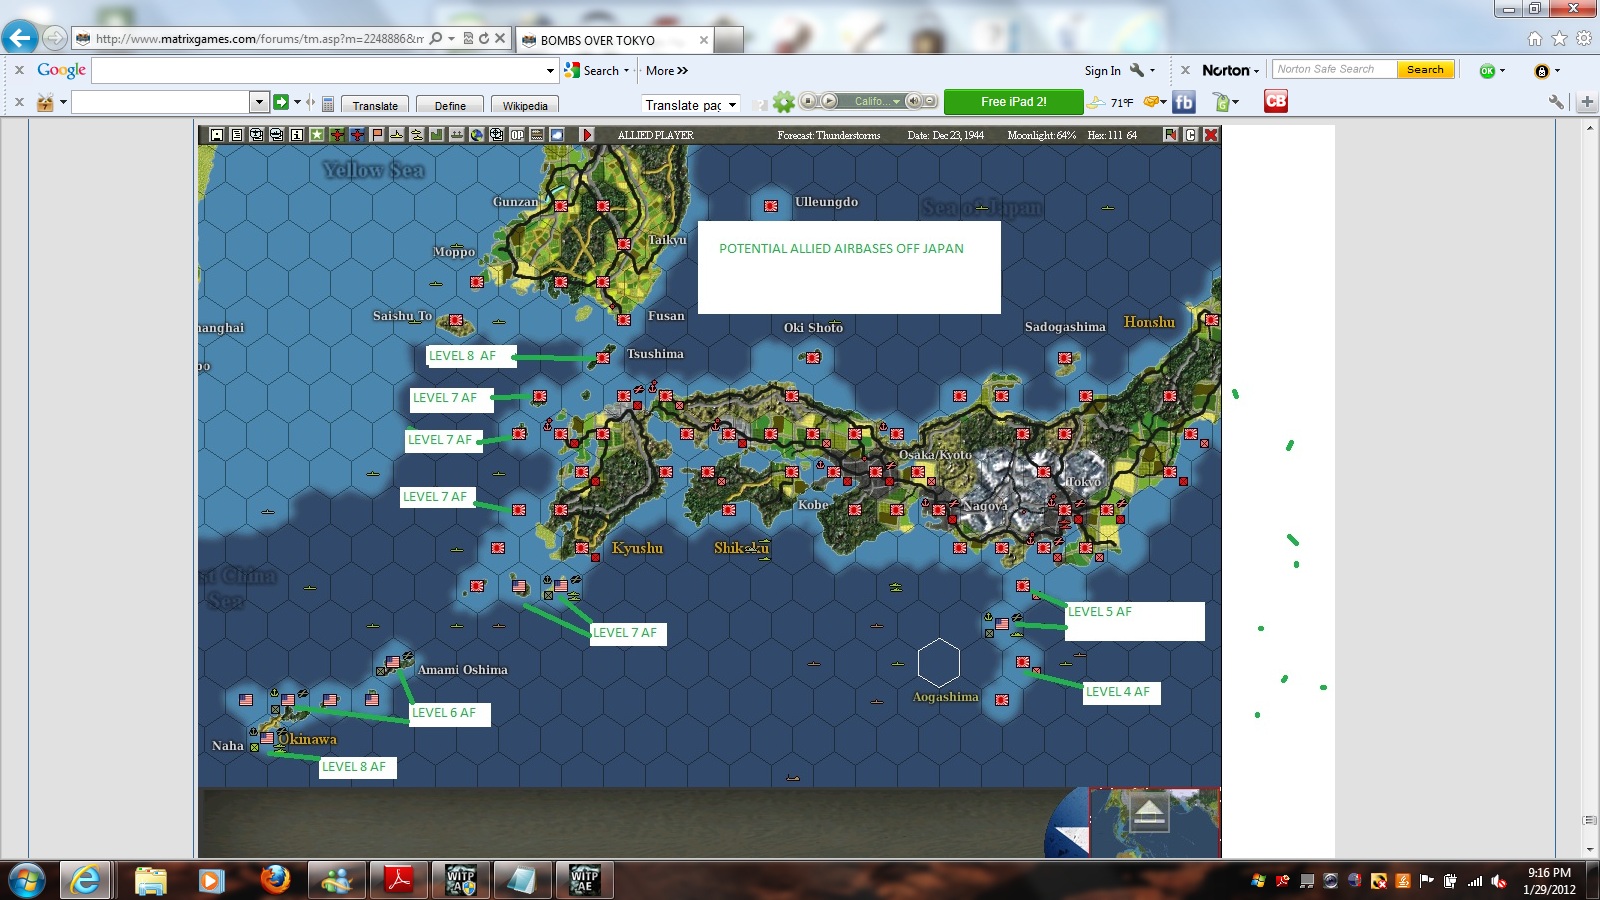The width and height of the screenshot is (1600, 900).
Task: Click the Tsushima hex on the map
Action: (604, 357)
